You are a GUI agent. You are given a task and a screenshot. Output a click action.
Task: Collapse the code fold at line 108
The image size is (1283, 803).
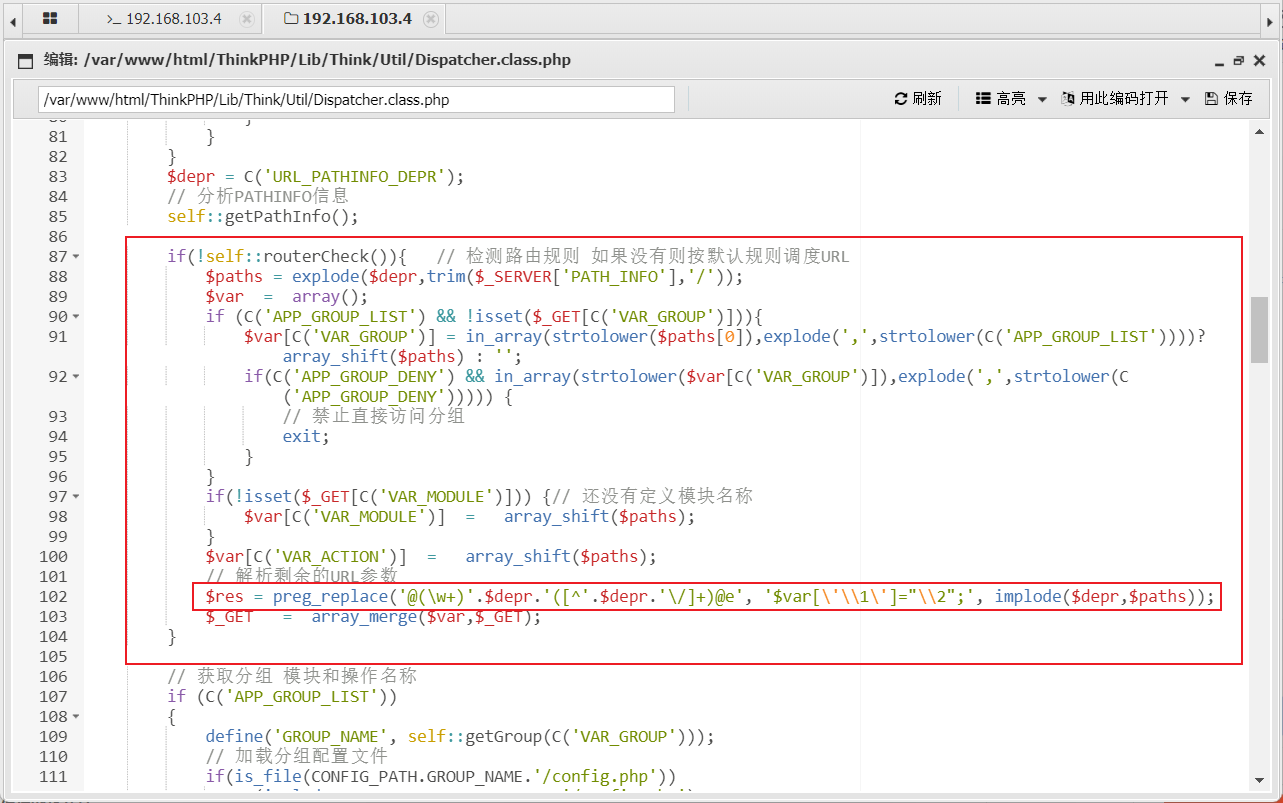(76, 717)
